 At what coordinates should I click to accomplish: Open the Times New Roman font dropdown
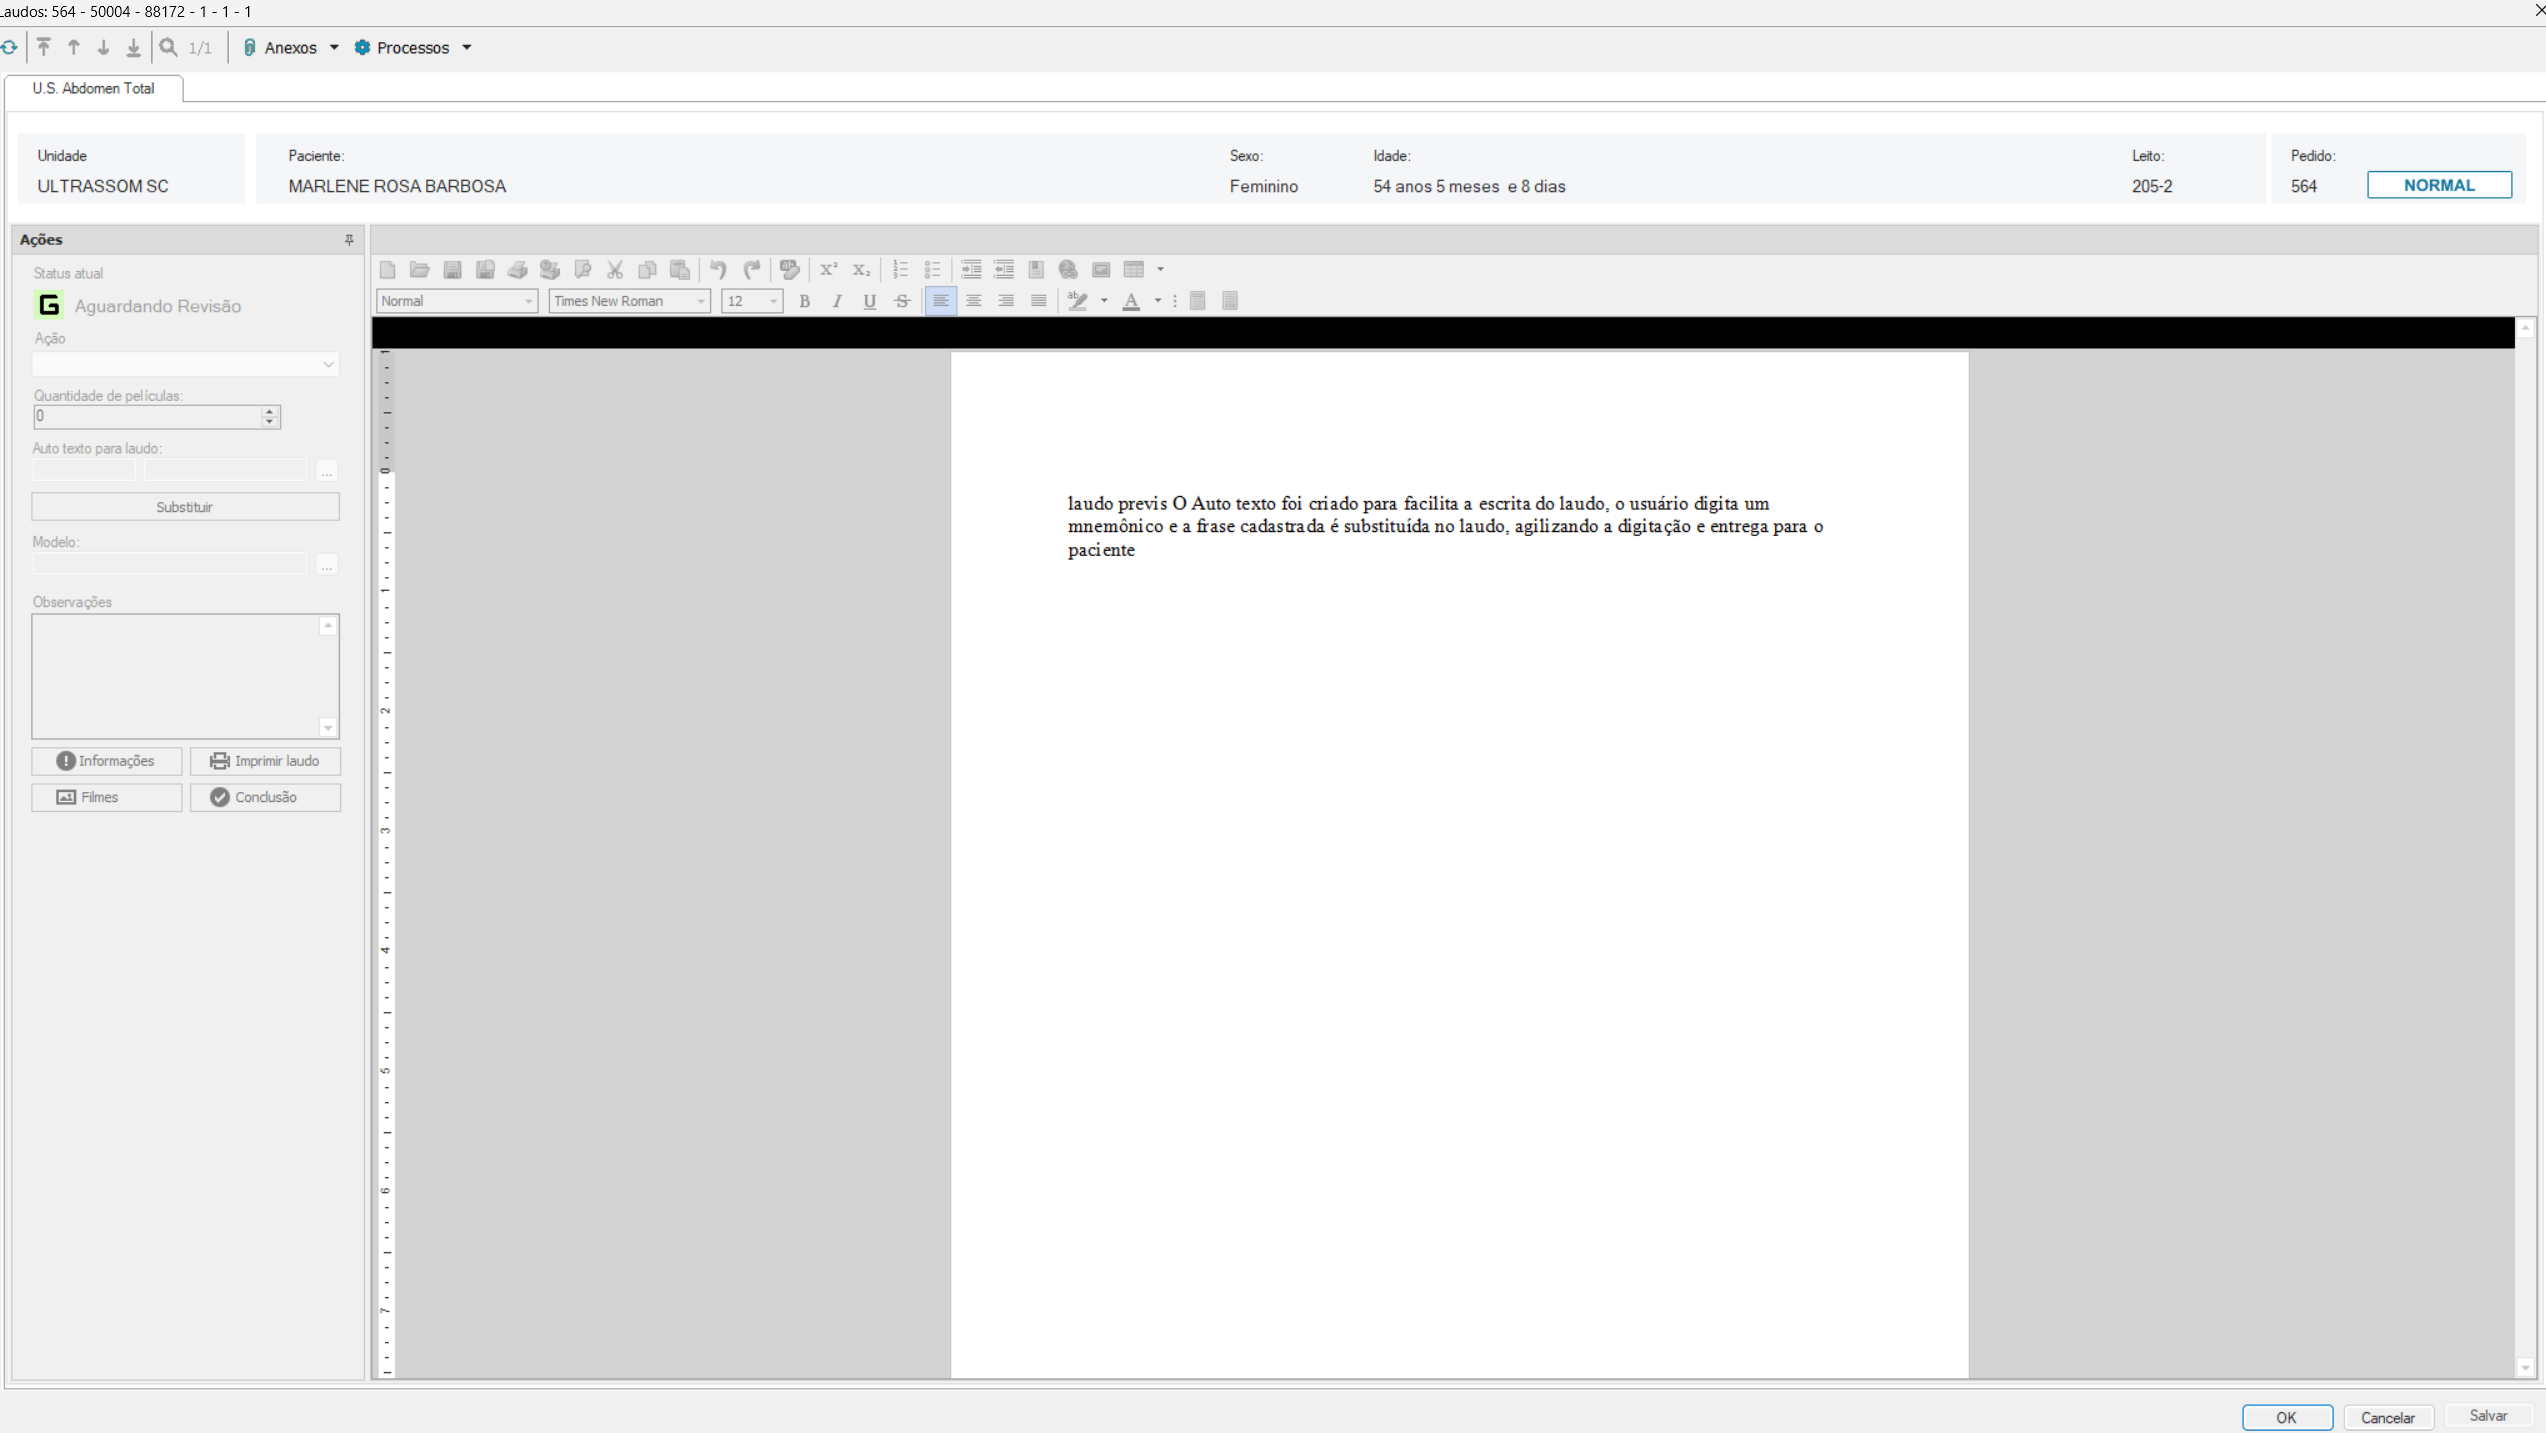pyautogui.click(x=700, y=301)
